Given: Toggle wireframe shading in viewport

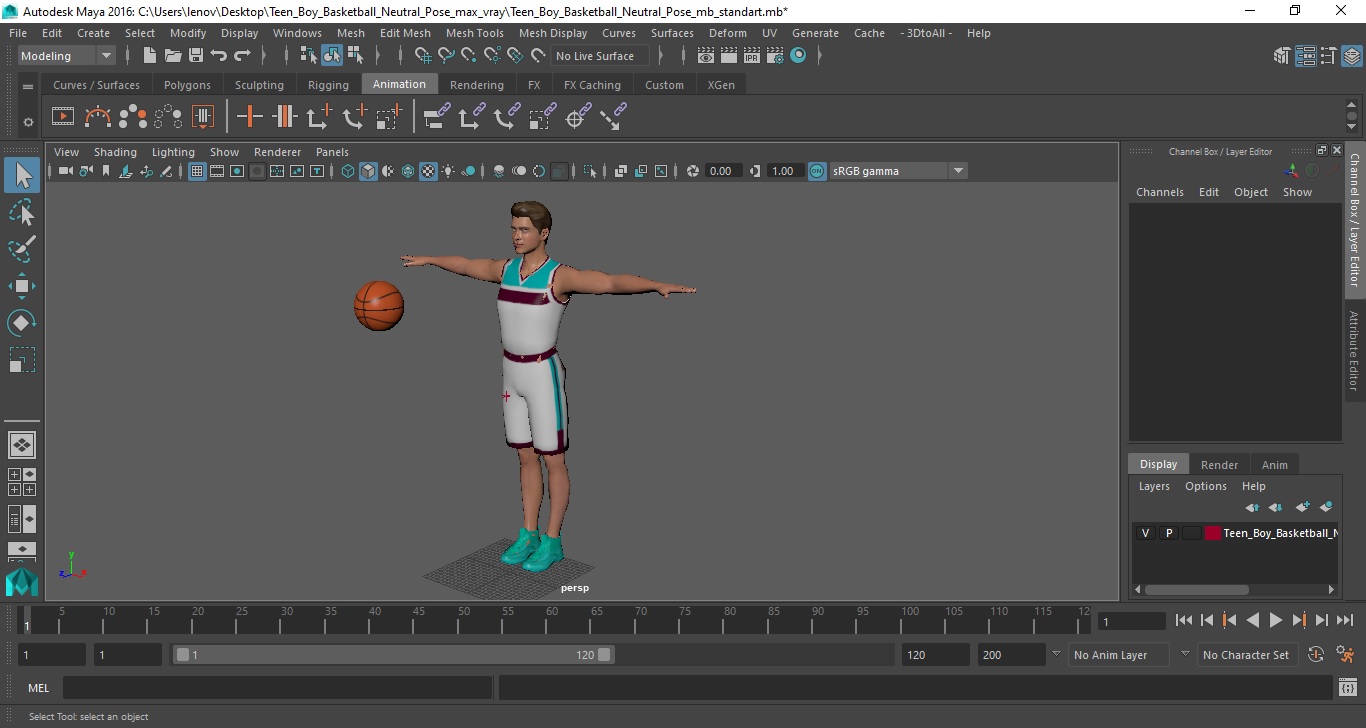Looking at the screenshot, I should pos(348,171).
